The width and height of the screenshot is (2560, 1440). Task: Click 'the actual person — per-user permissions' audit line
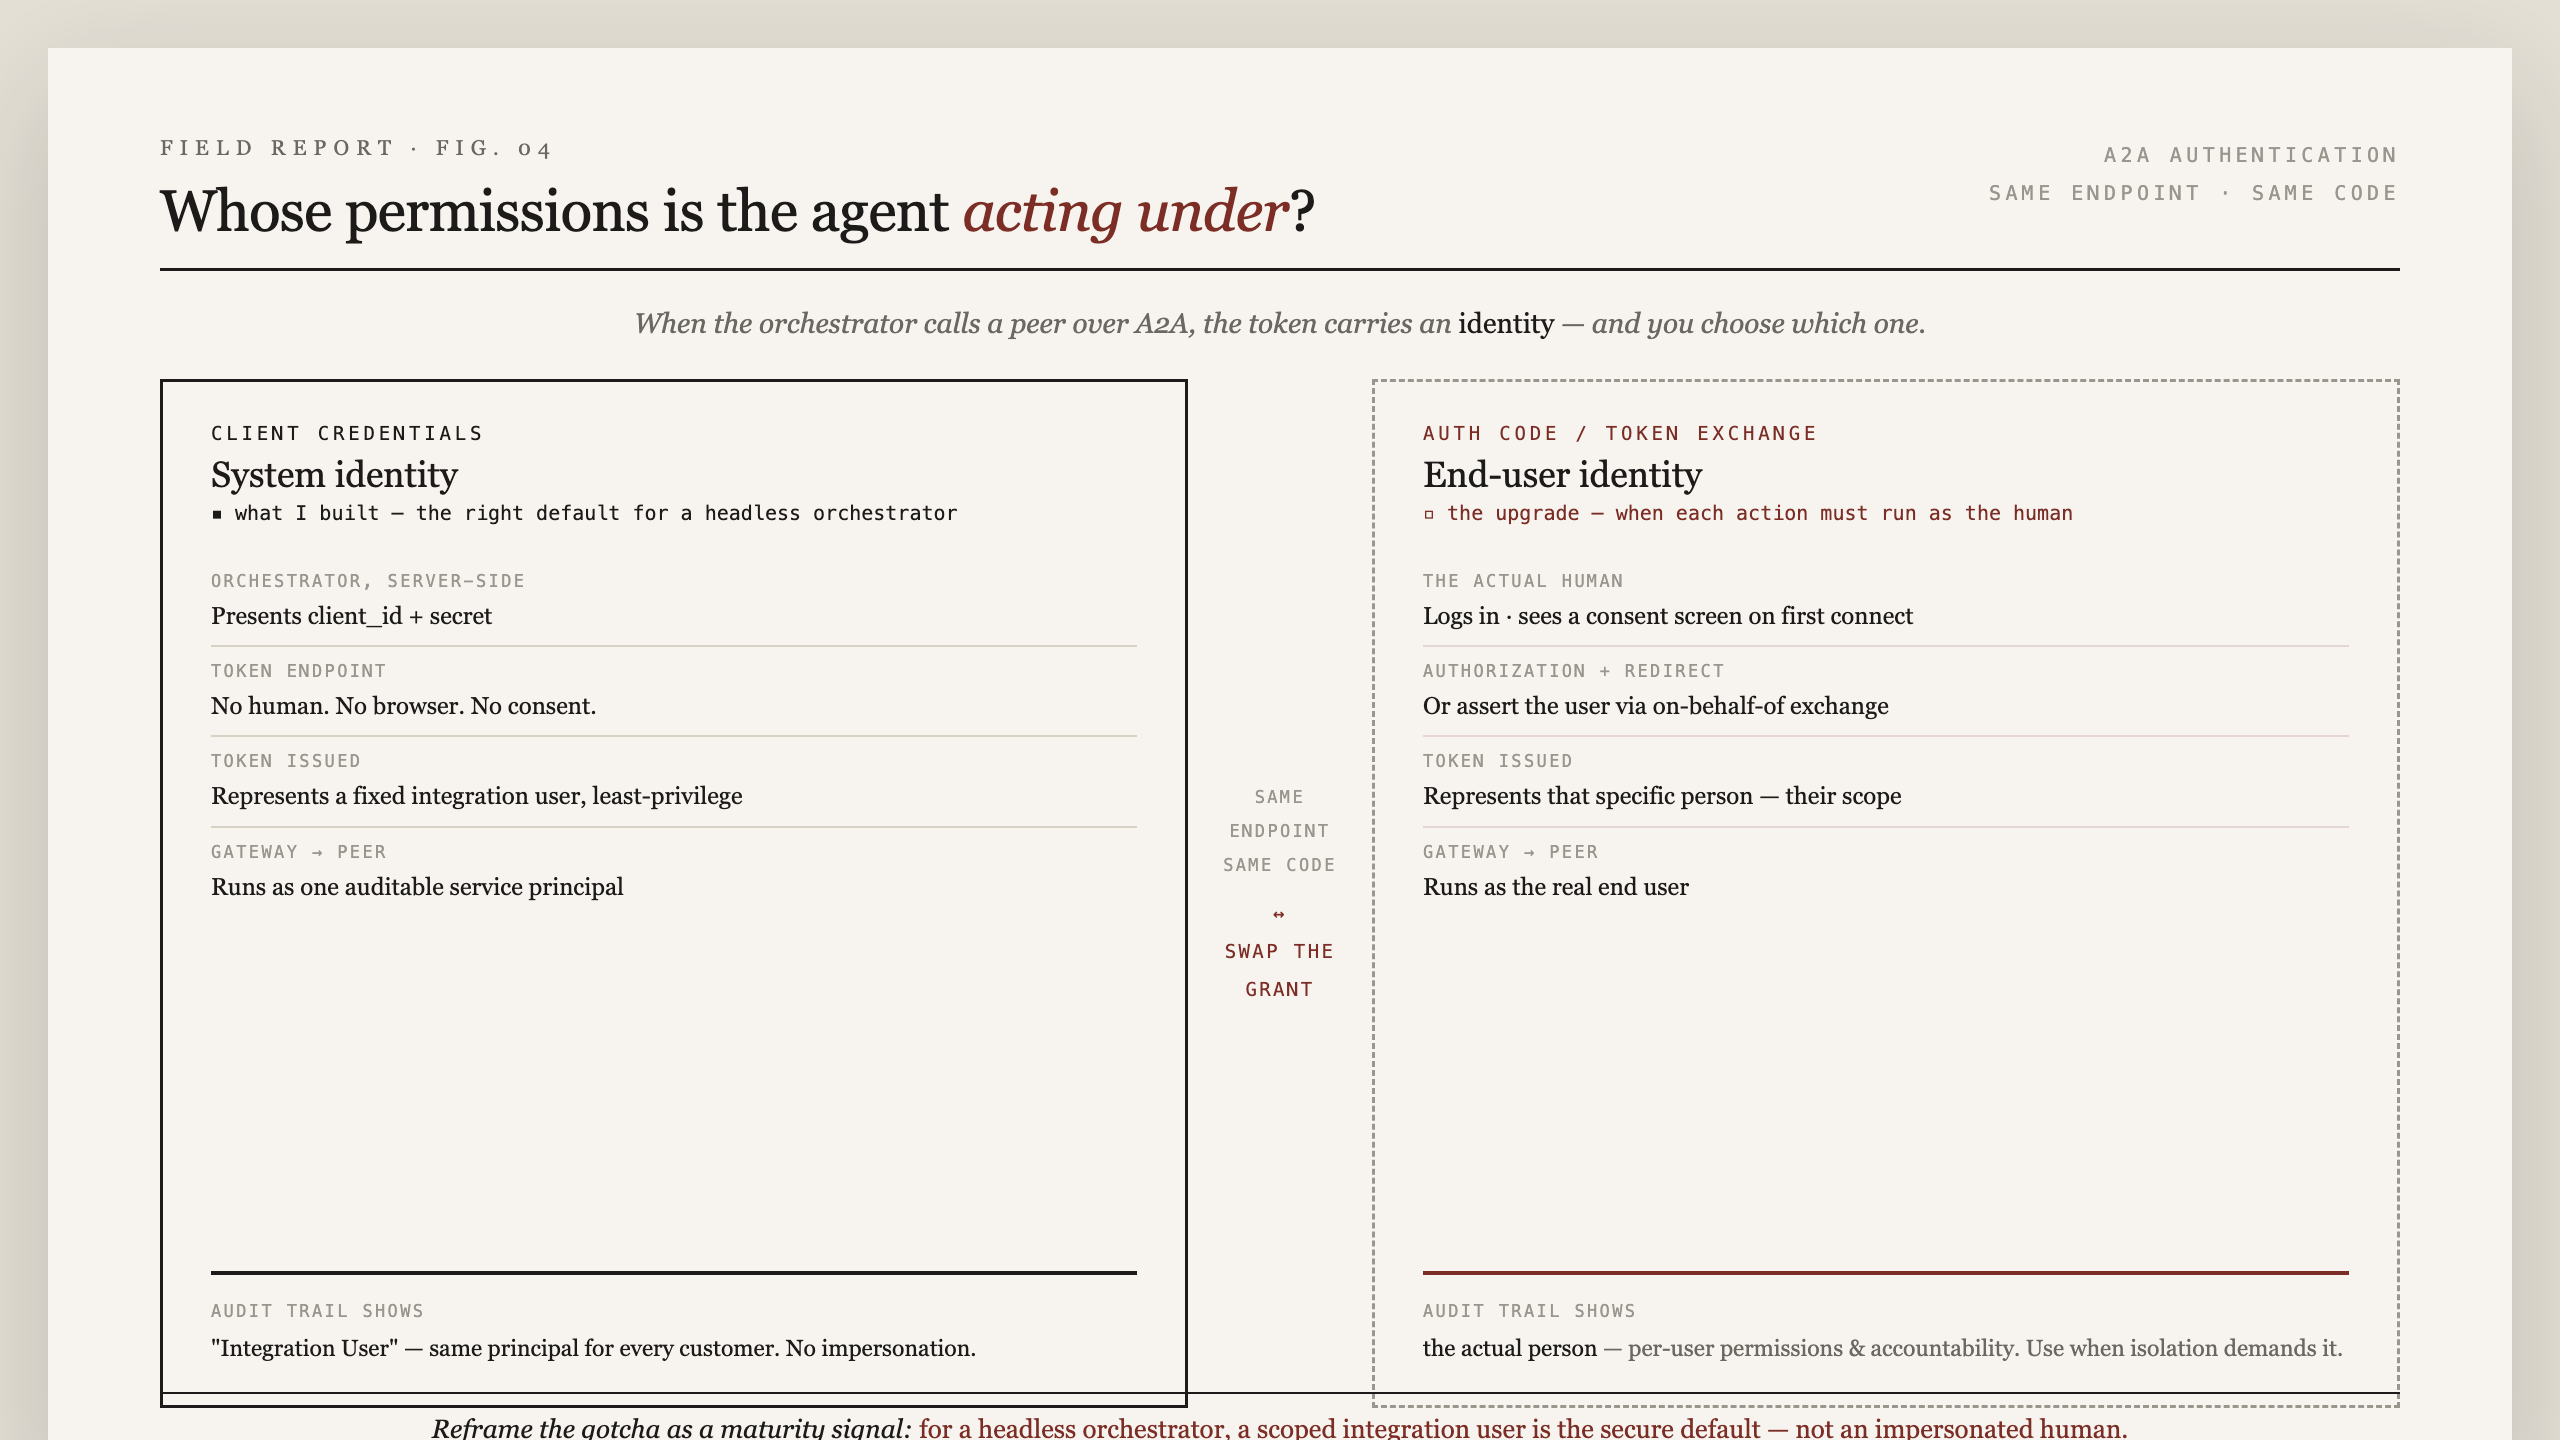point(1883,1348)
